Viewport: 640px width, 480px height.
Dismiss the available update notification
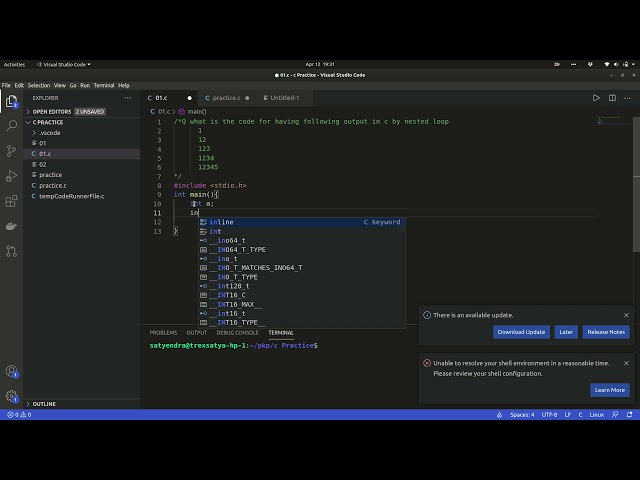click(x=626, y=315)
